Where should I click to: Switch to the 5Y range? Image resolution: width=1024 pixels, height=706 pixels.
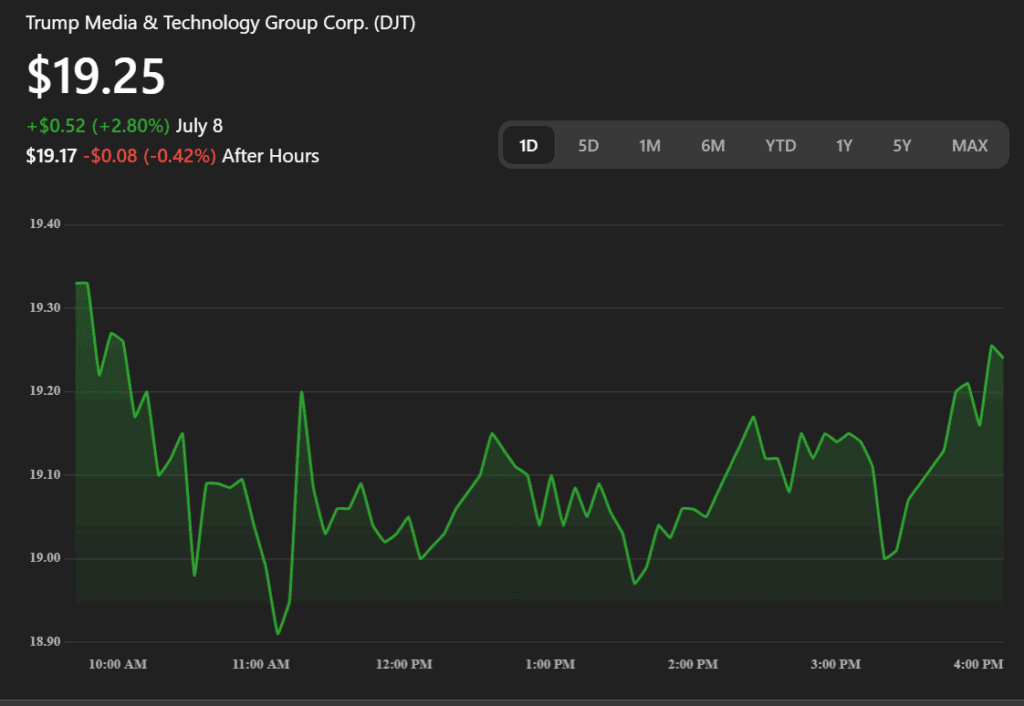pos(902,145)
